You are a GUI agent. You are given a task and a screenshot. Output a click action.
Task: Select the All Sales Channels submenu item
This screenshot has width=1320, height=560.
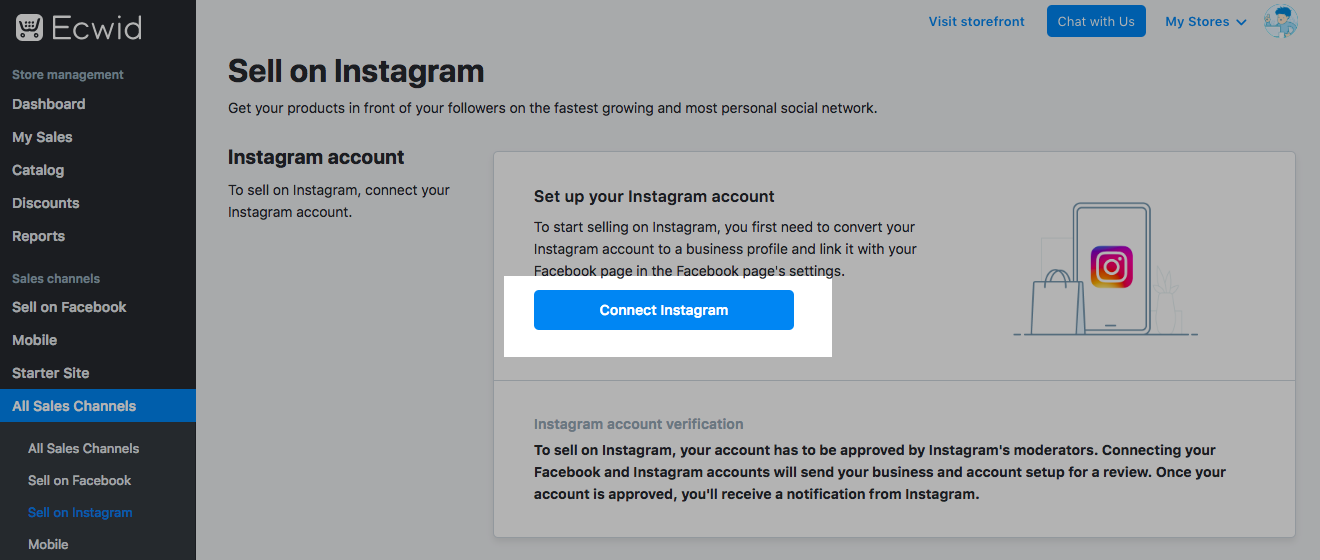pyautogui.click(x=83, y=449)
